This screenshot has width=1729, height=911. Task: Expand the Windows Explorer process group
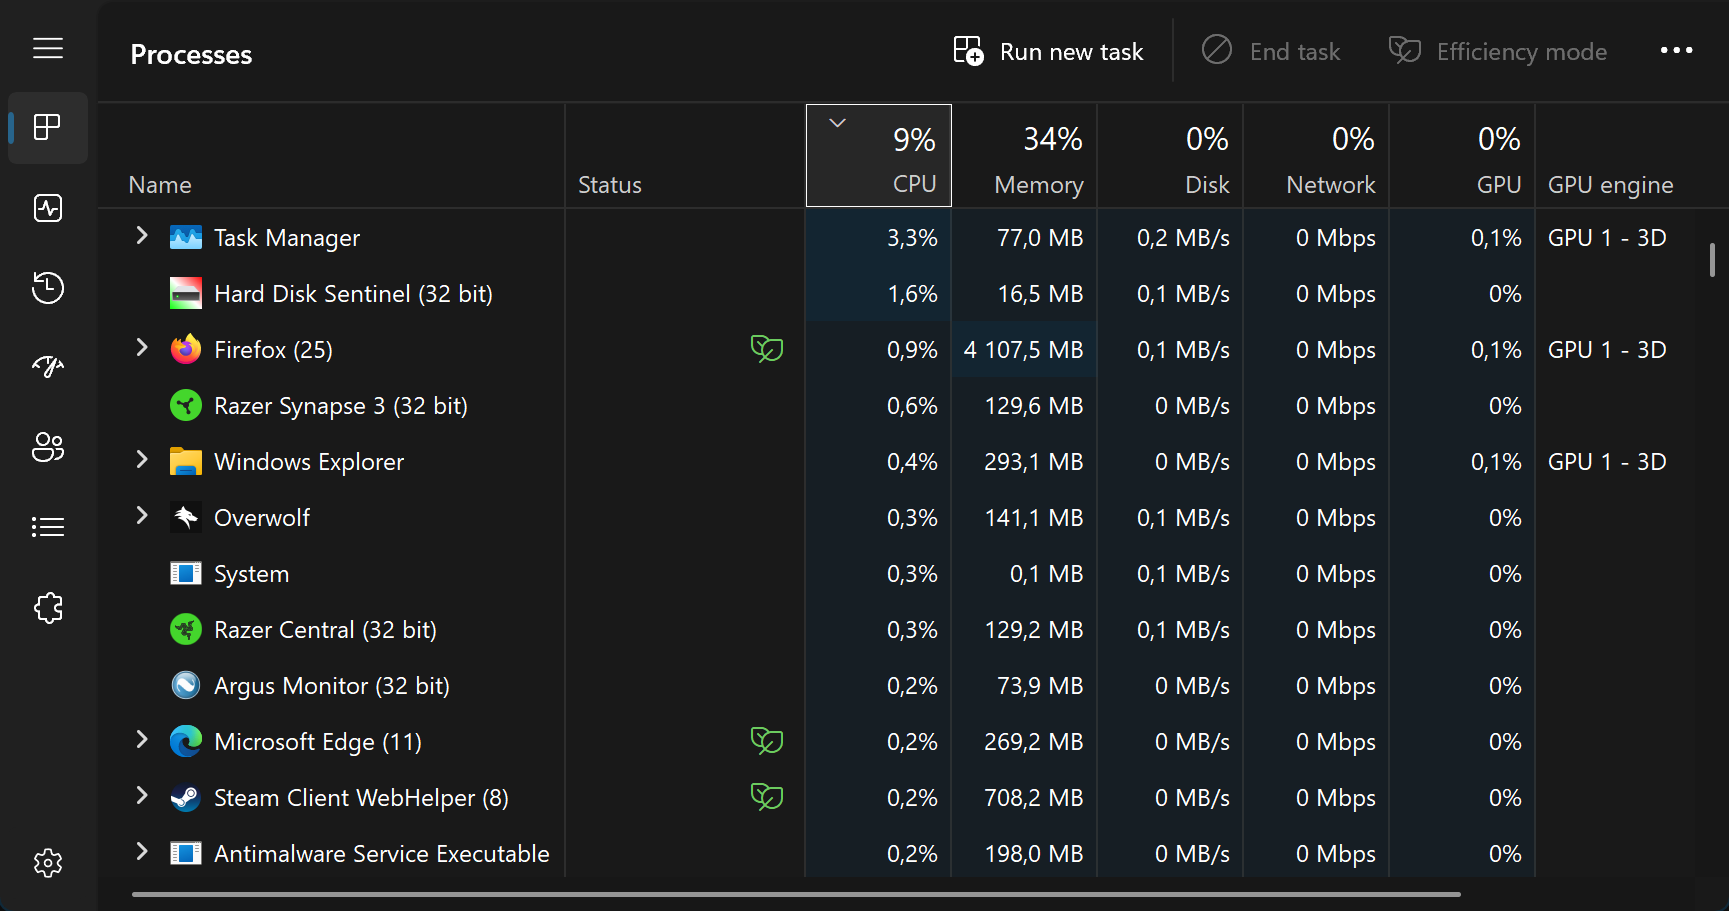click(142, 460)
